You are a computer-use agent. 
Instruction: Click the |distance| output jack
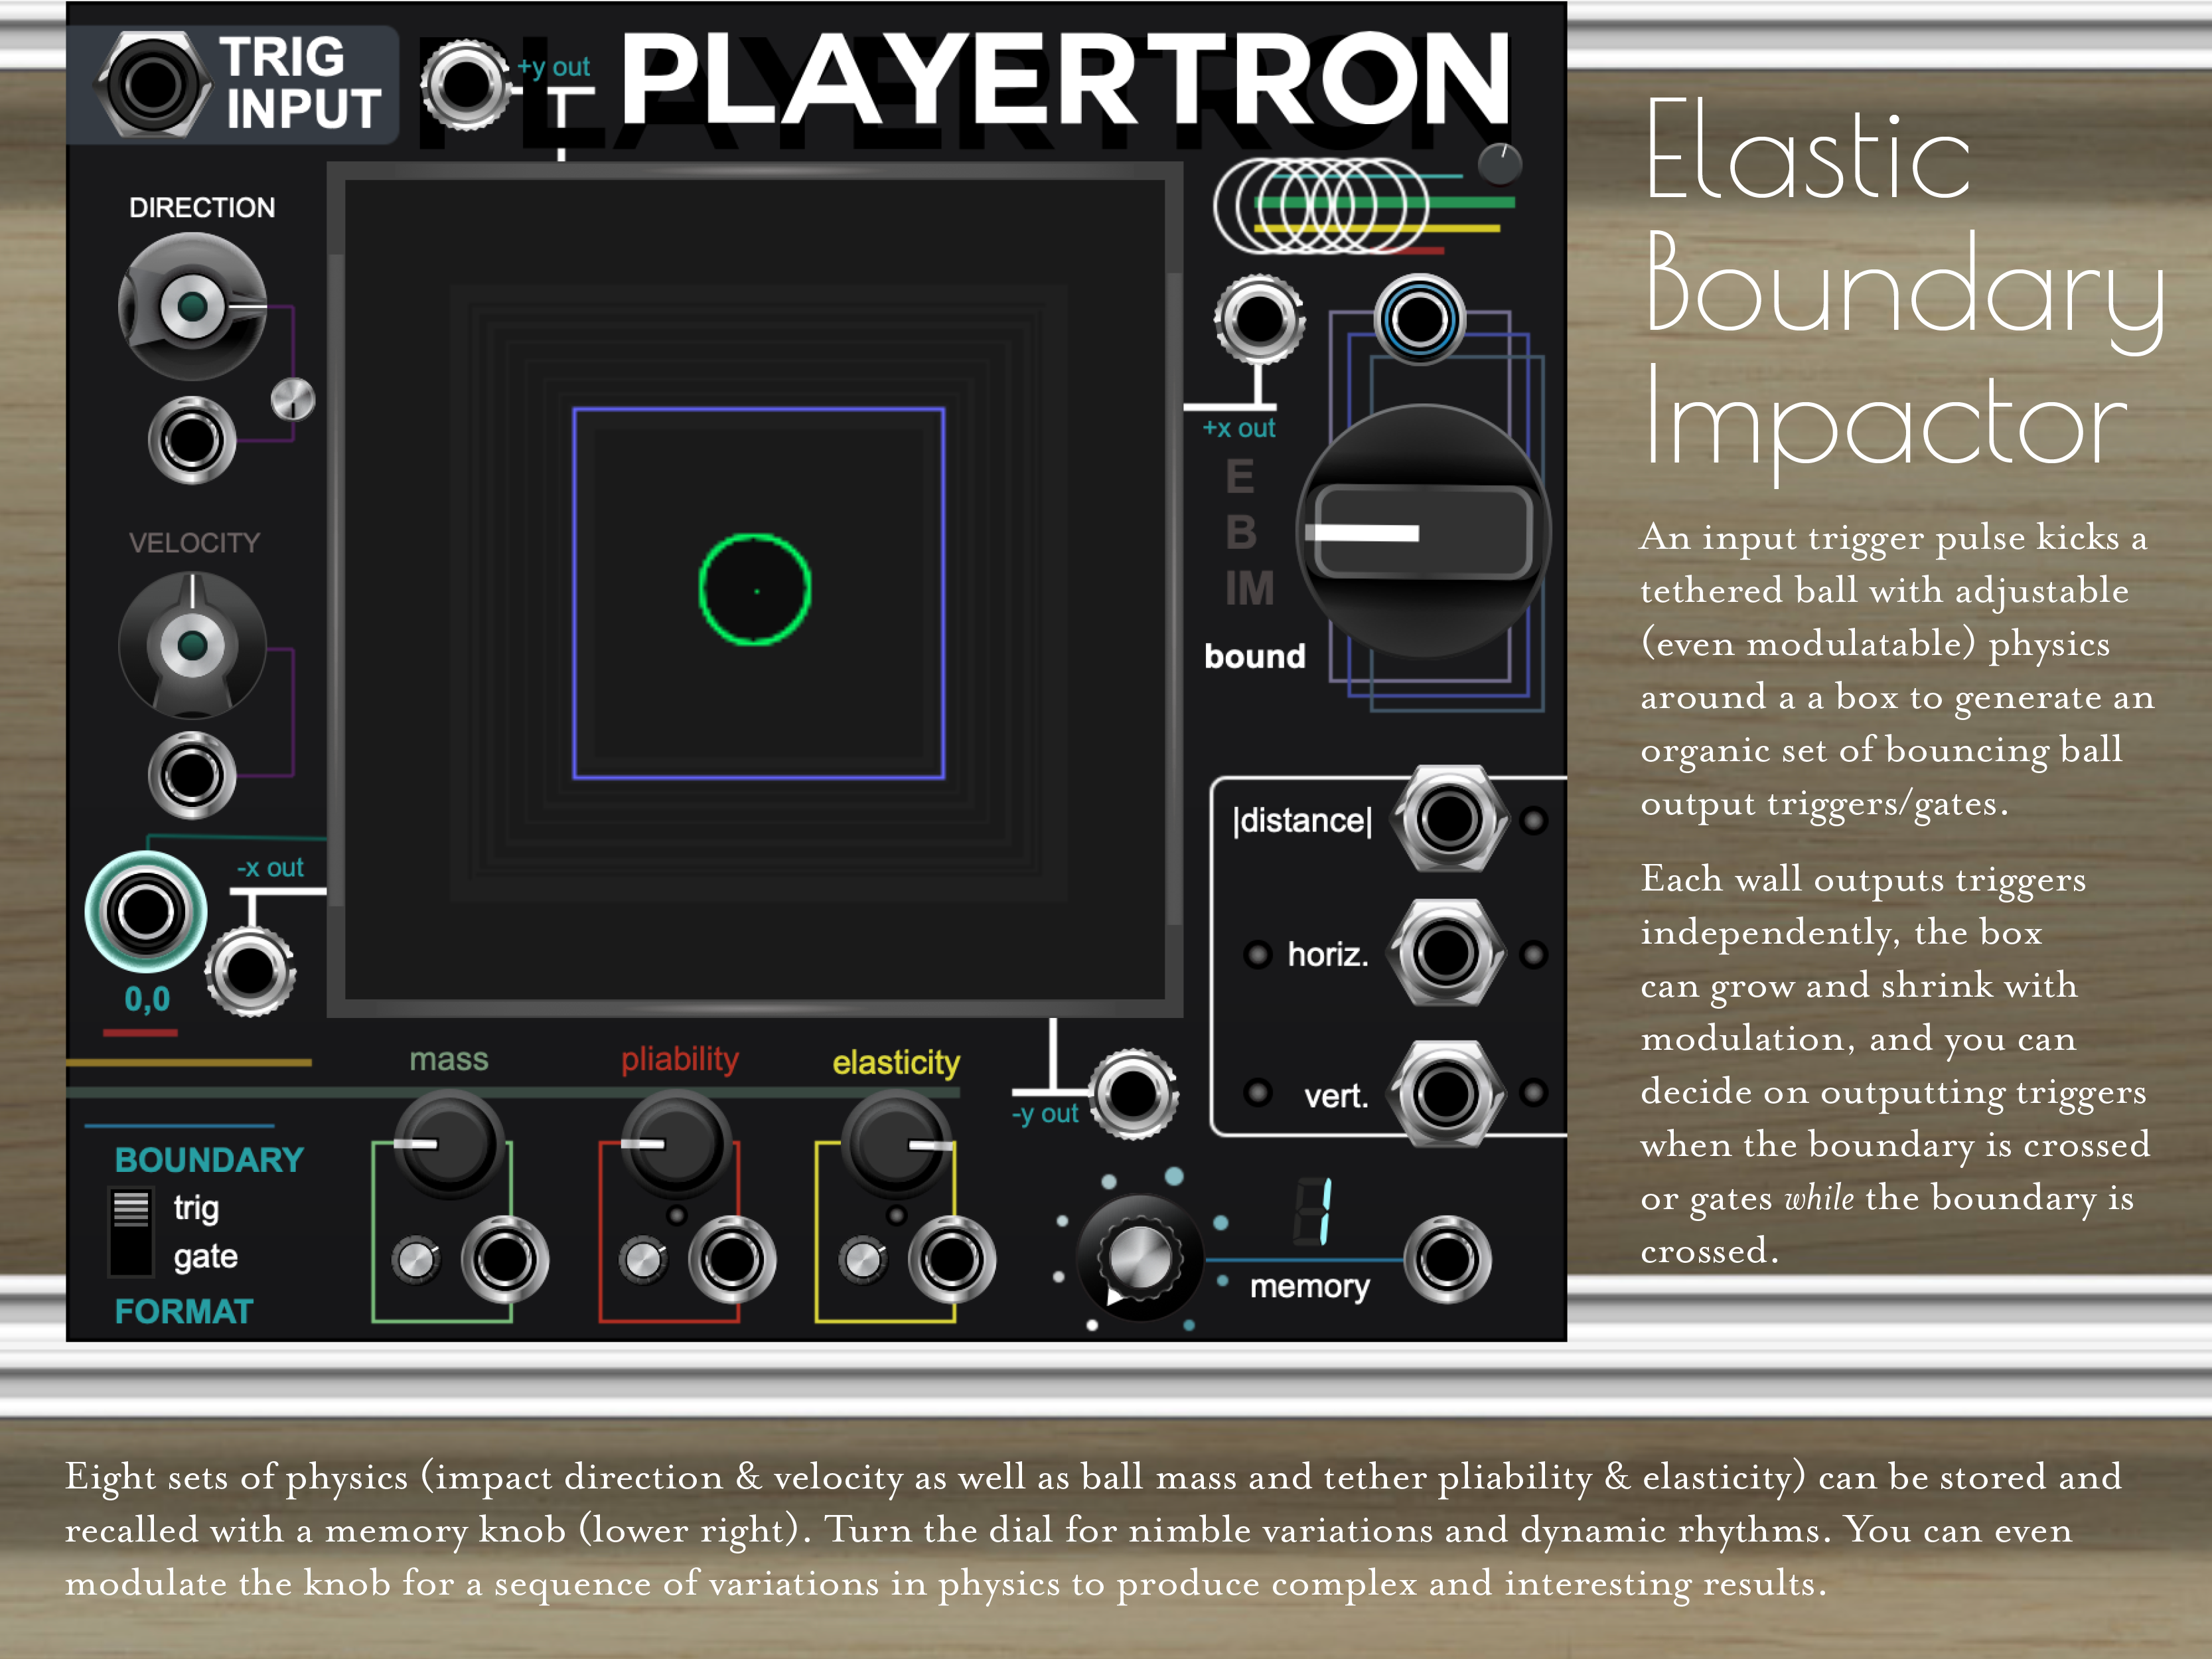click(x=1449, y=819)
